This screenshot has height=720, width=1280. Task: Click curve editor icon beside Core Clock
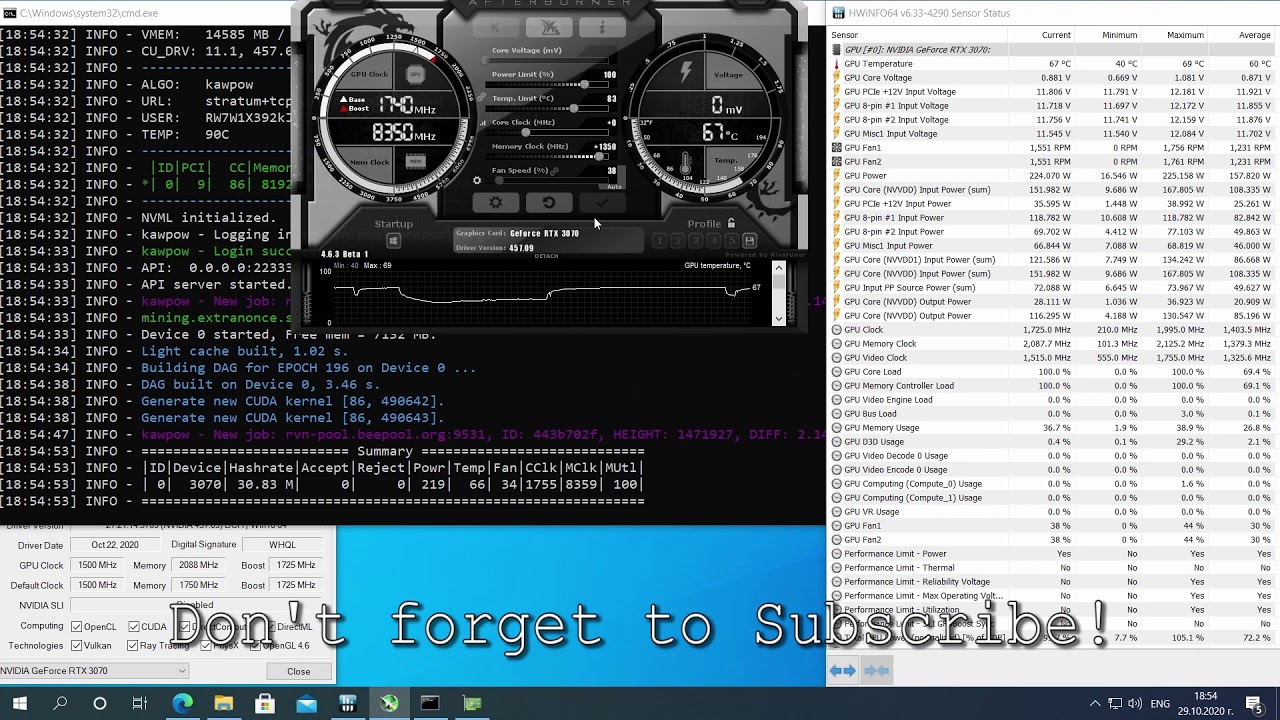tap(484, 123)
